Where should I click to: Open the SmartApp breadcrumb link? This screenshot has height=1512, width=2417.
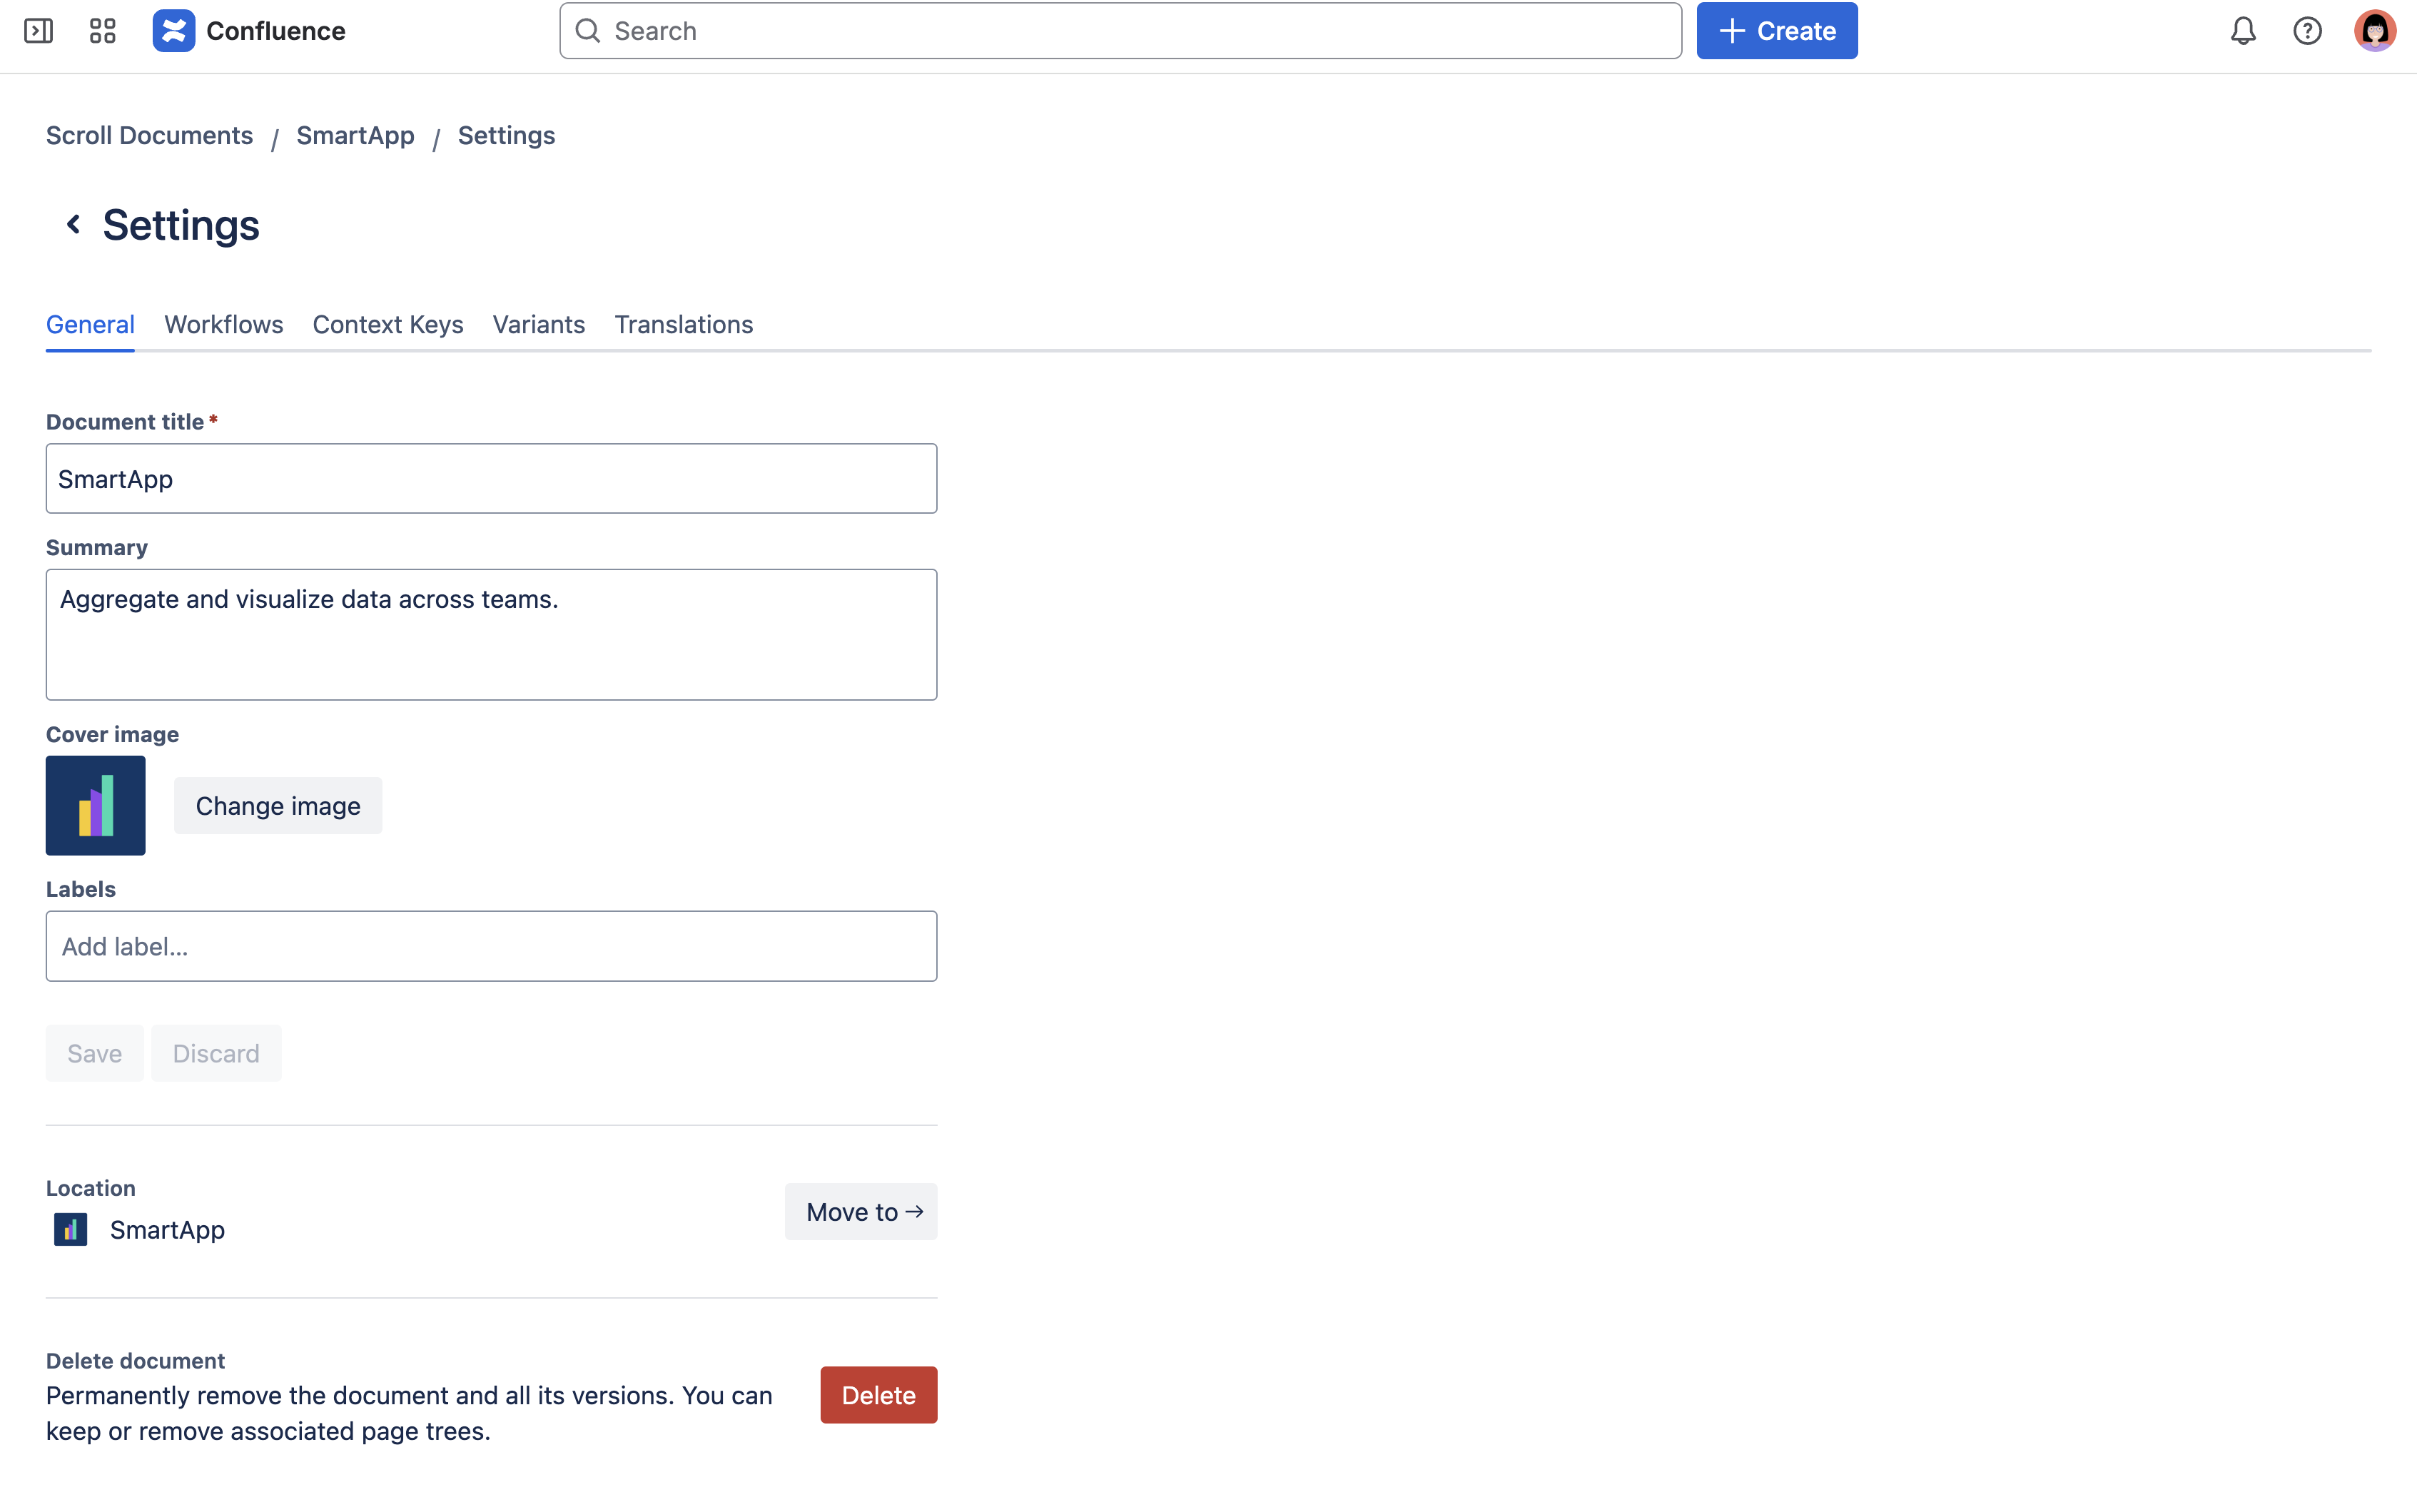coord(355,135)
